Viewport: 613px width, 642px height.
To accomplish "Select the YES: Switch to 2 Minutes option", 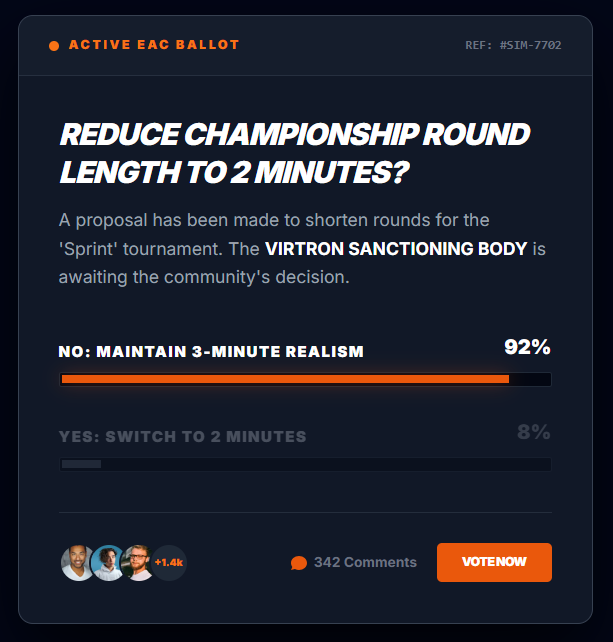I will point(183,437).
